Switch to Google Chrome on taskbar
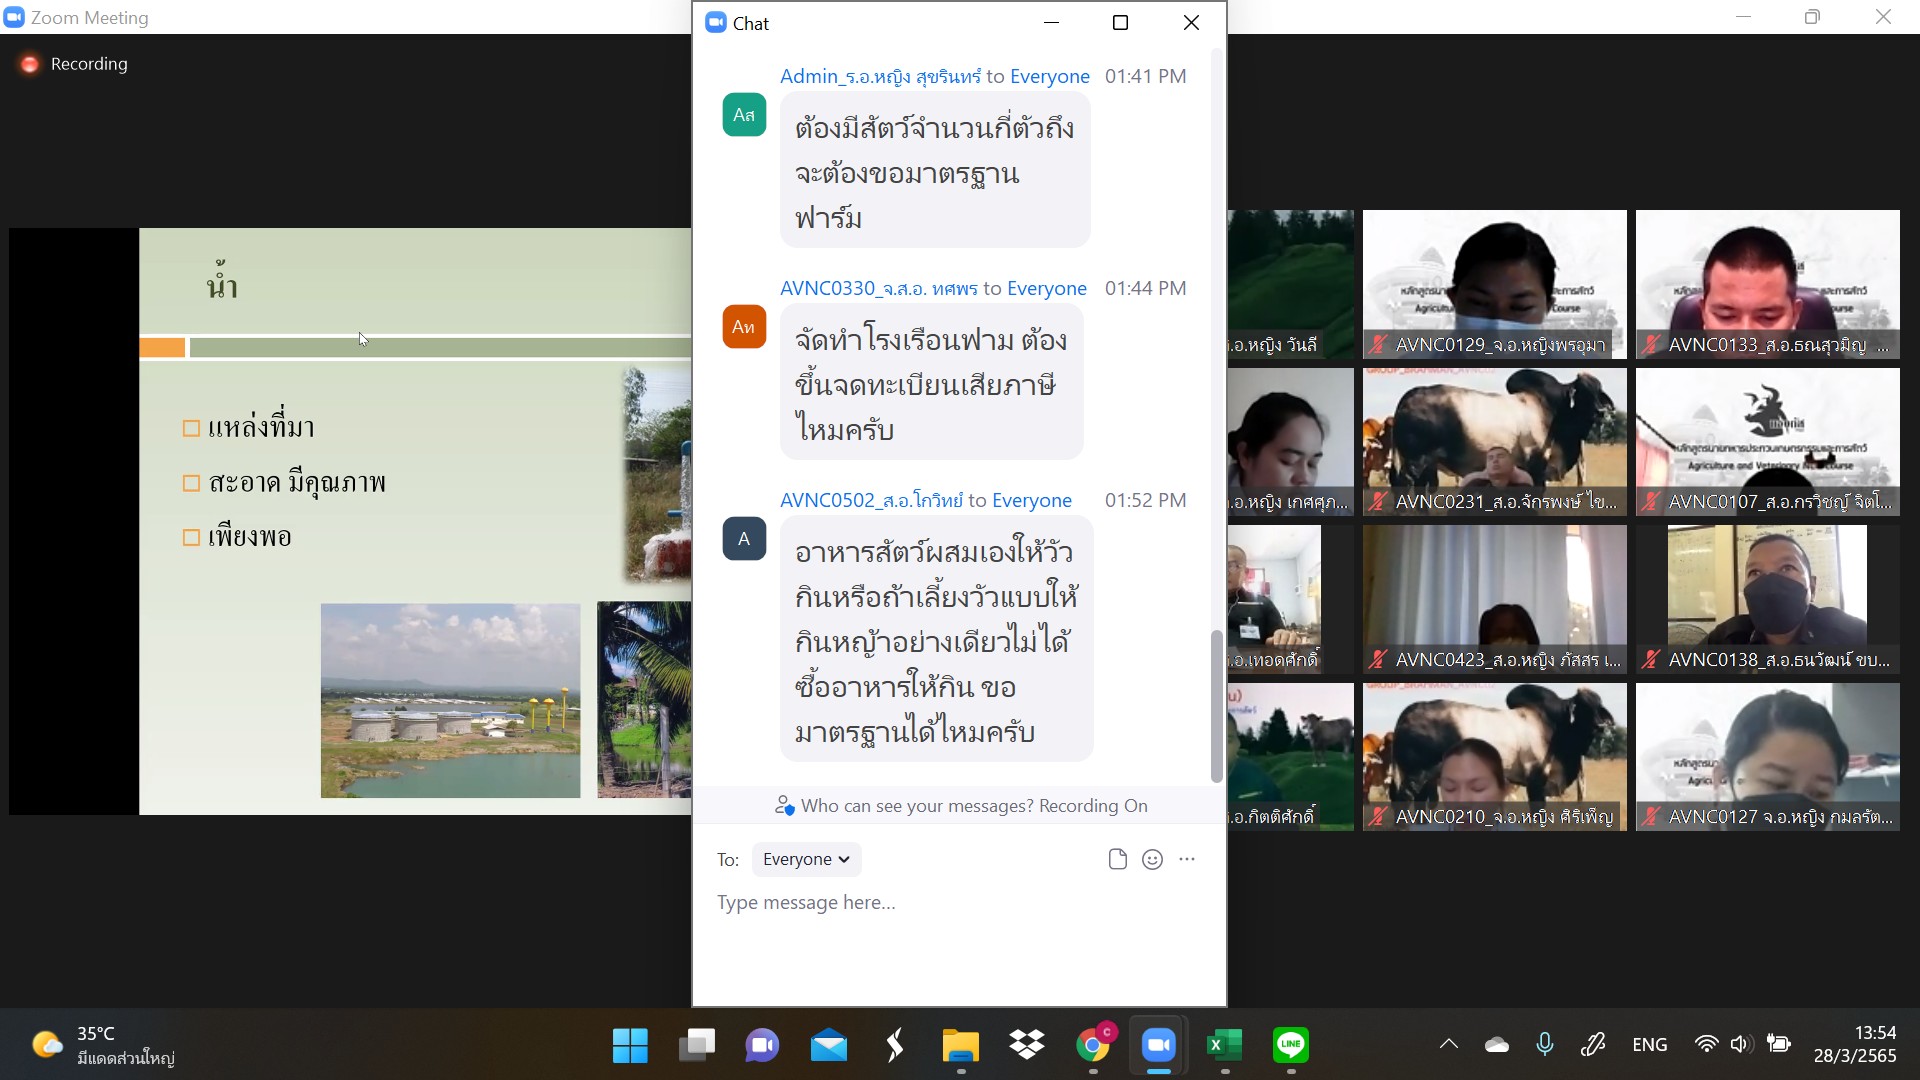This screenshot has height=1080, width=1920. click(x=1093, y=1046)
